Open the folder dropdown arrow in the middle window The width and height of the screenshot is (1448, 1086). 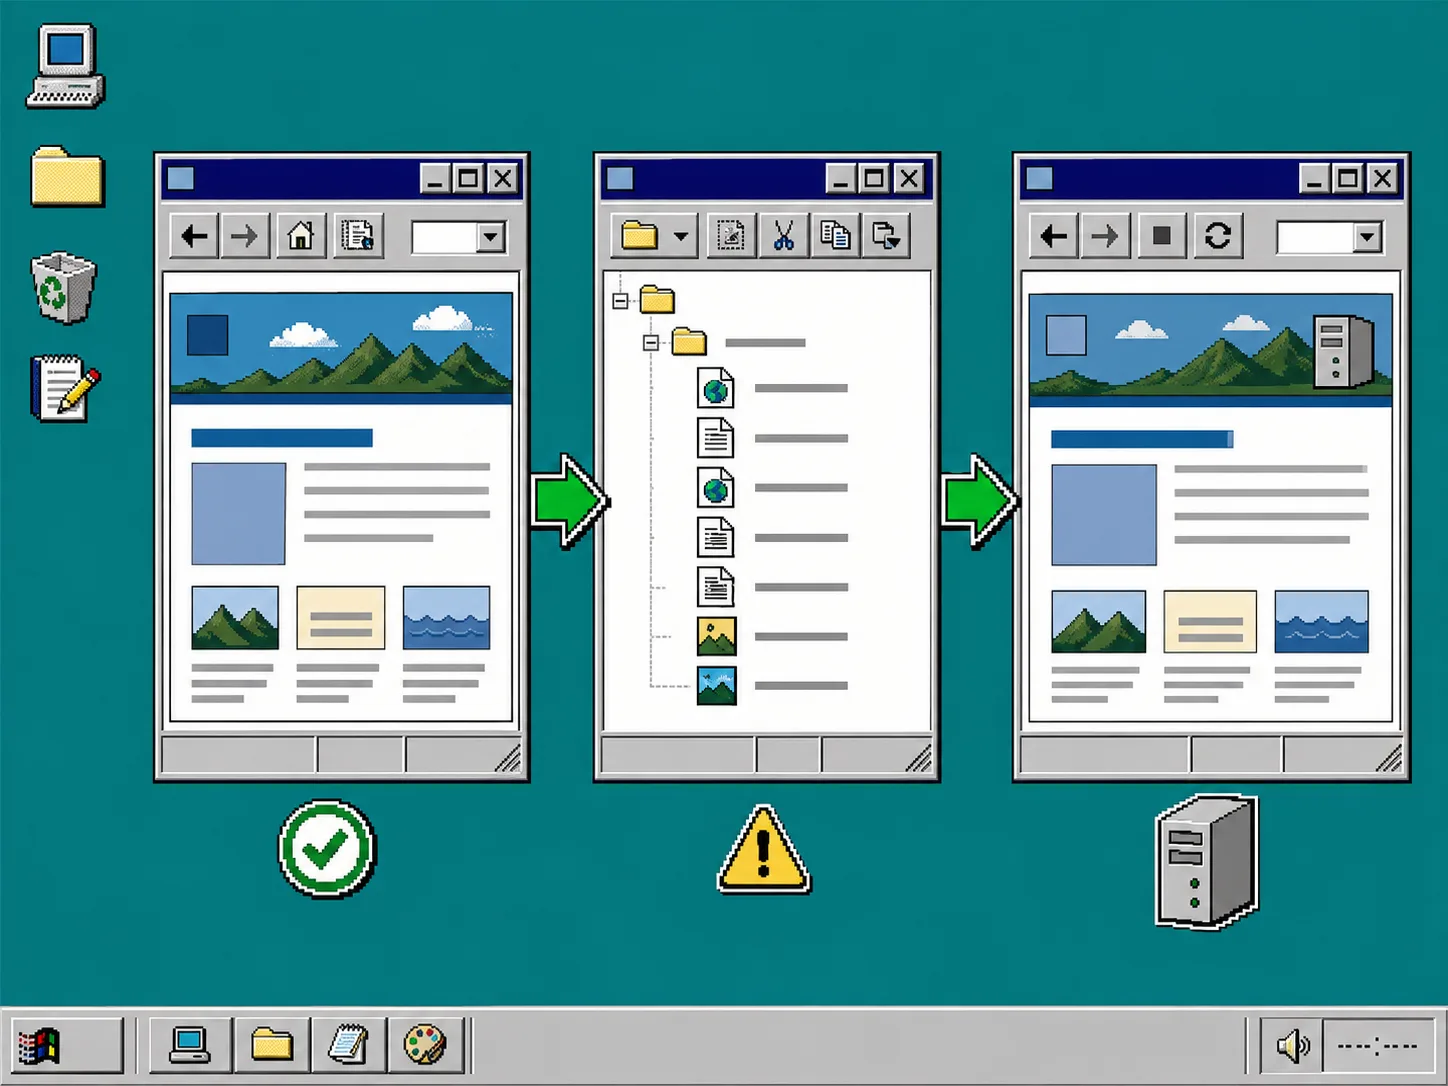tap(680, 237)
